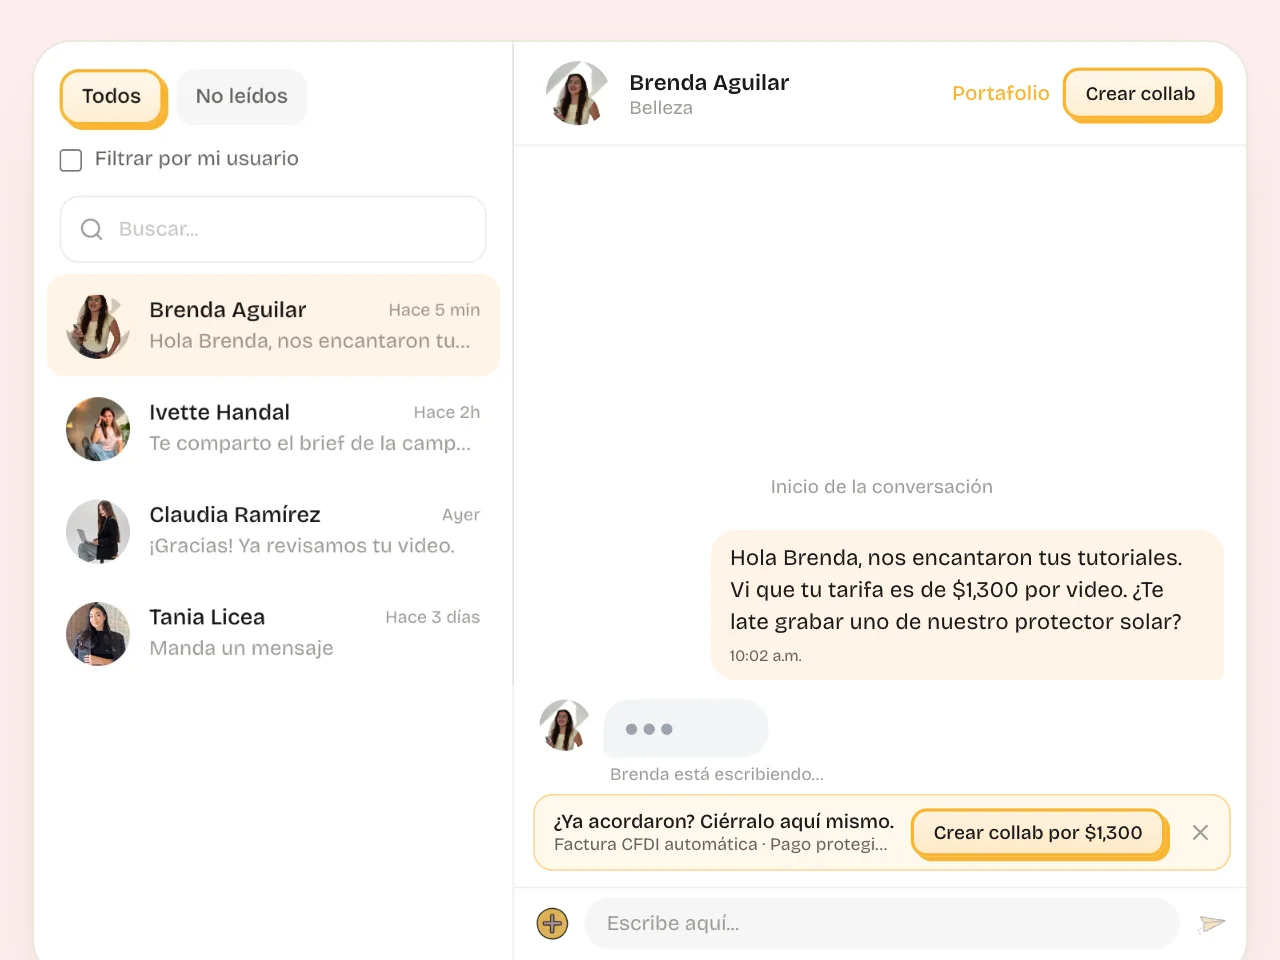Switch to No leídos tab

tap(242, 97)
